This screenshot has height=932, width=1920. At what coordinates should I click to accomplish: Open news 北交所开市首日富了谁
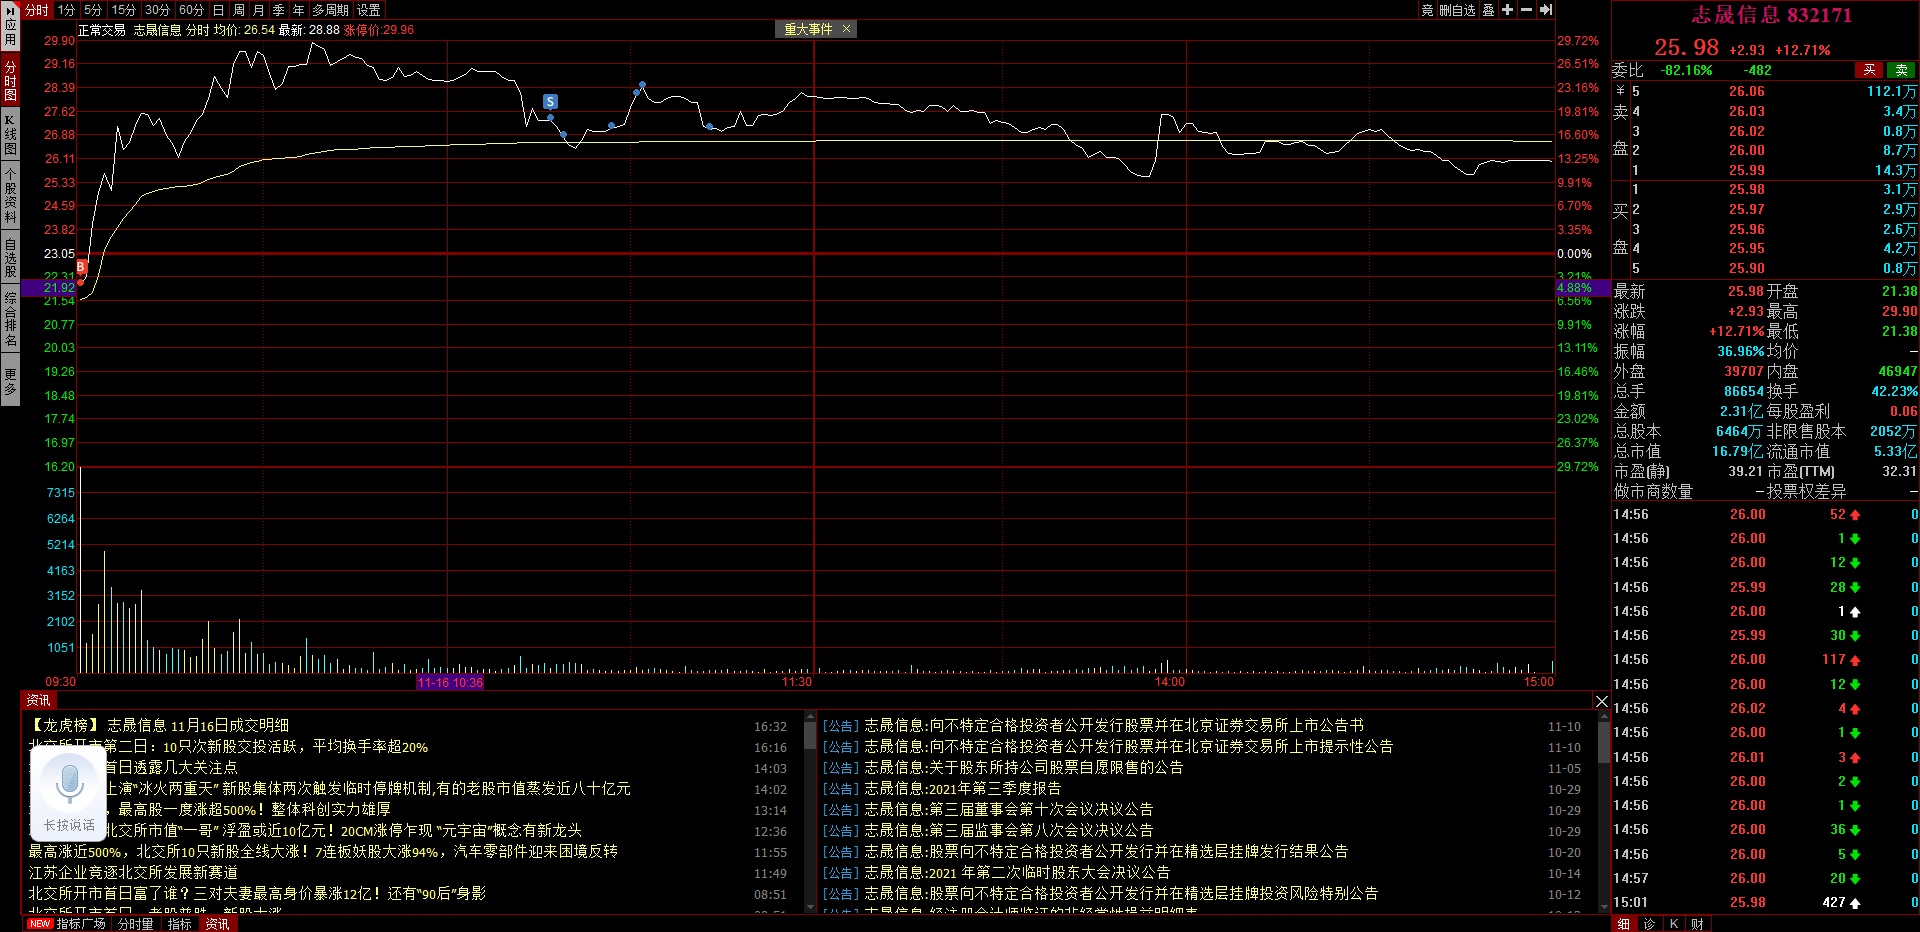[257, 894]
